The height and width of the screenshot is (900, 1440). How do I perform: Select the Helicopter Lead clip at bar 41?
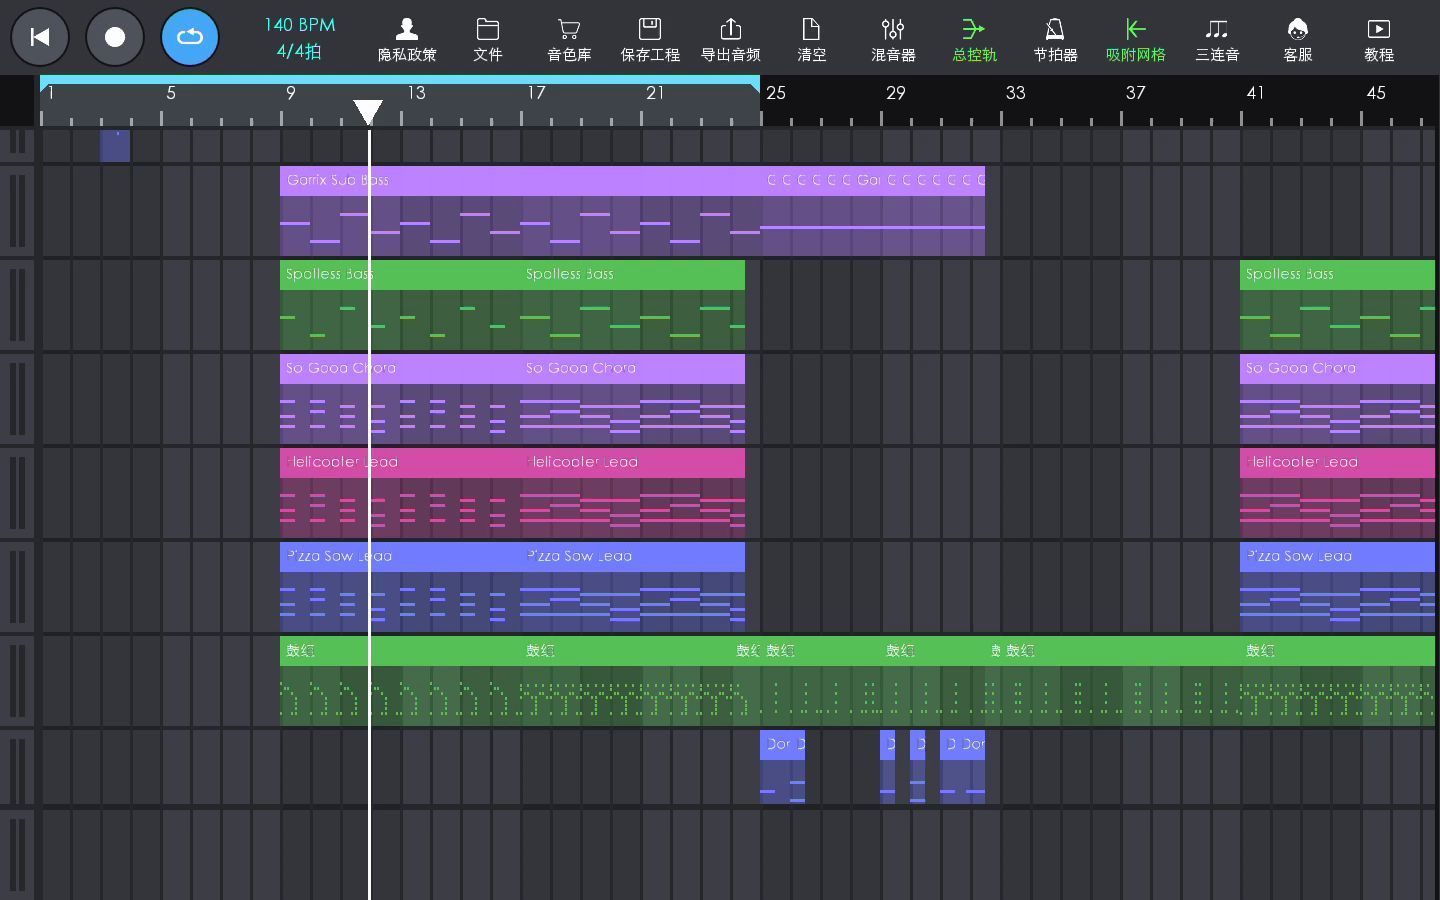point(1337,493)
